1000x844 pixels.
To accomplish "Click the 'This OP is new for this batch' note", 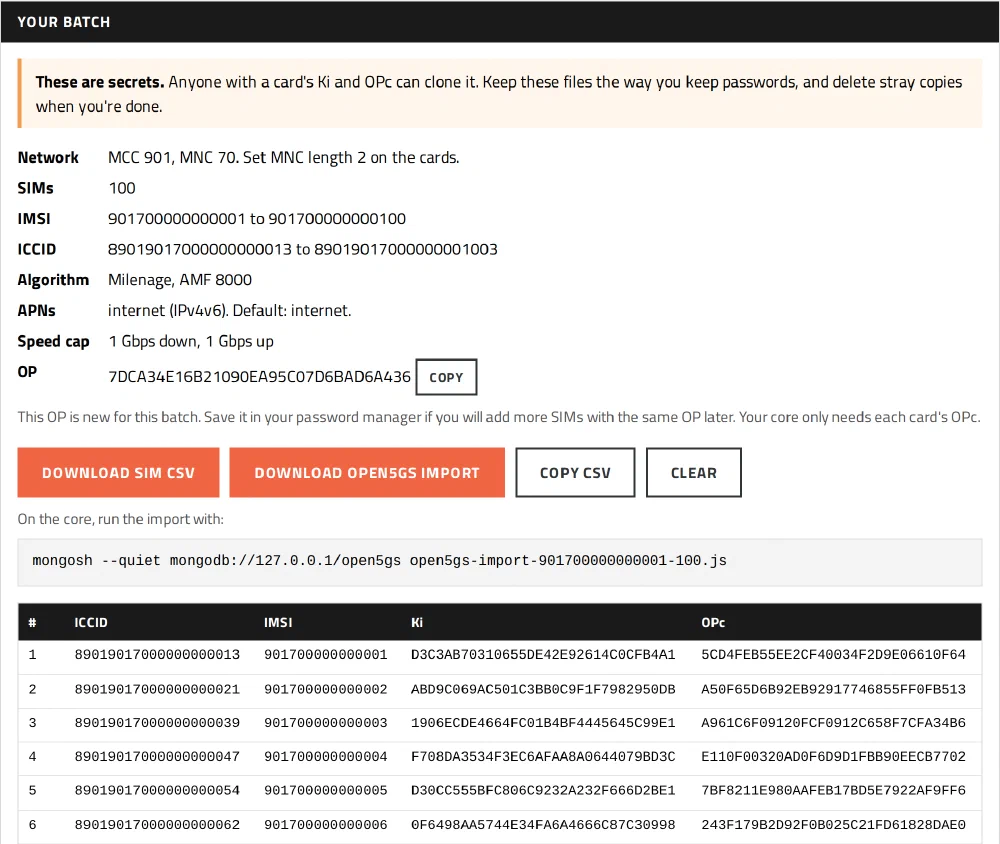I will (499, 417).
